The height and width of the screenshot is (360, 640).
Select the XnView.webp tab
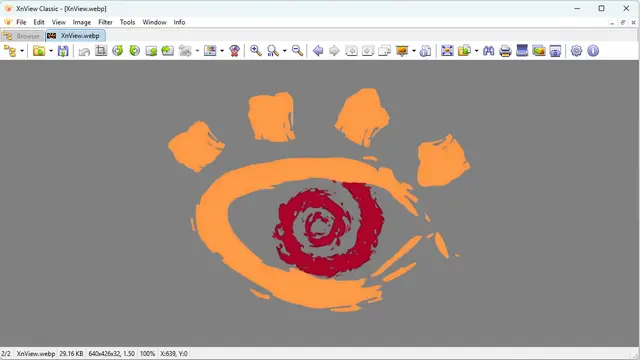click(x=76, y=36)
